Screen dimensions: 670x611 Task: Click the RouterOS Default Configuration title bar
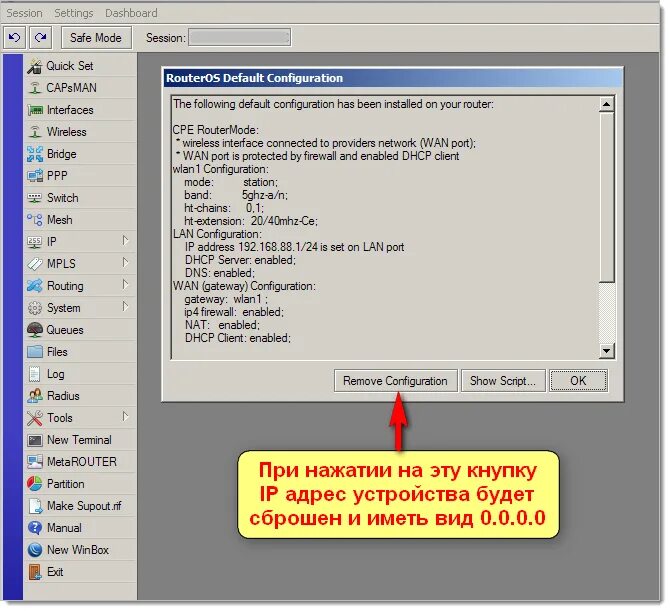coord(393,78)
